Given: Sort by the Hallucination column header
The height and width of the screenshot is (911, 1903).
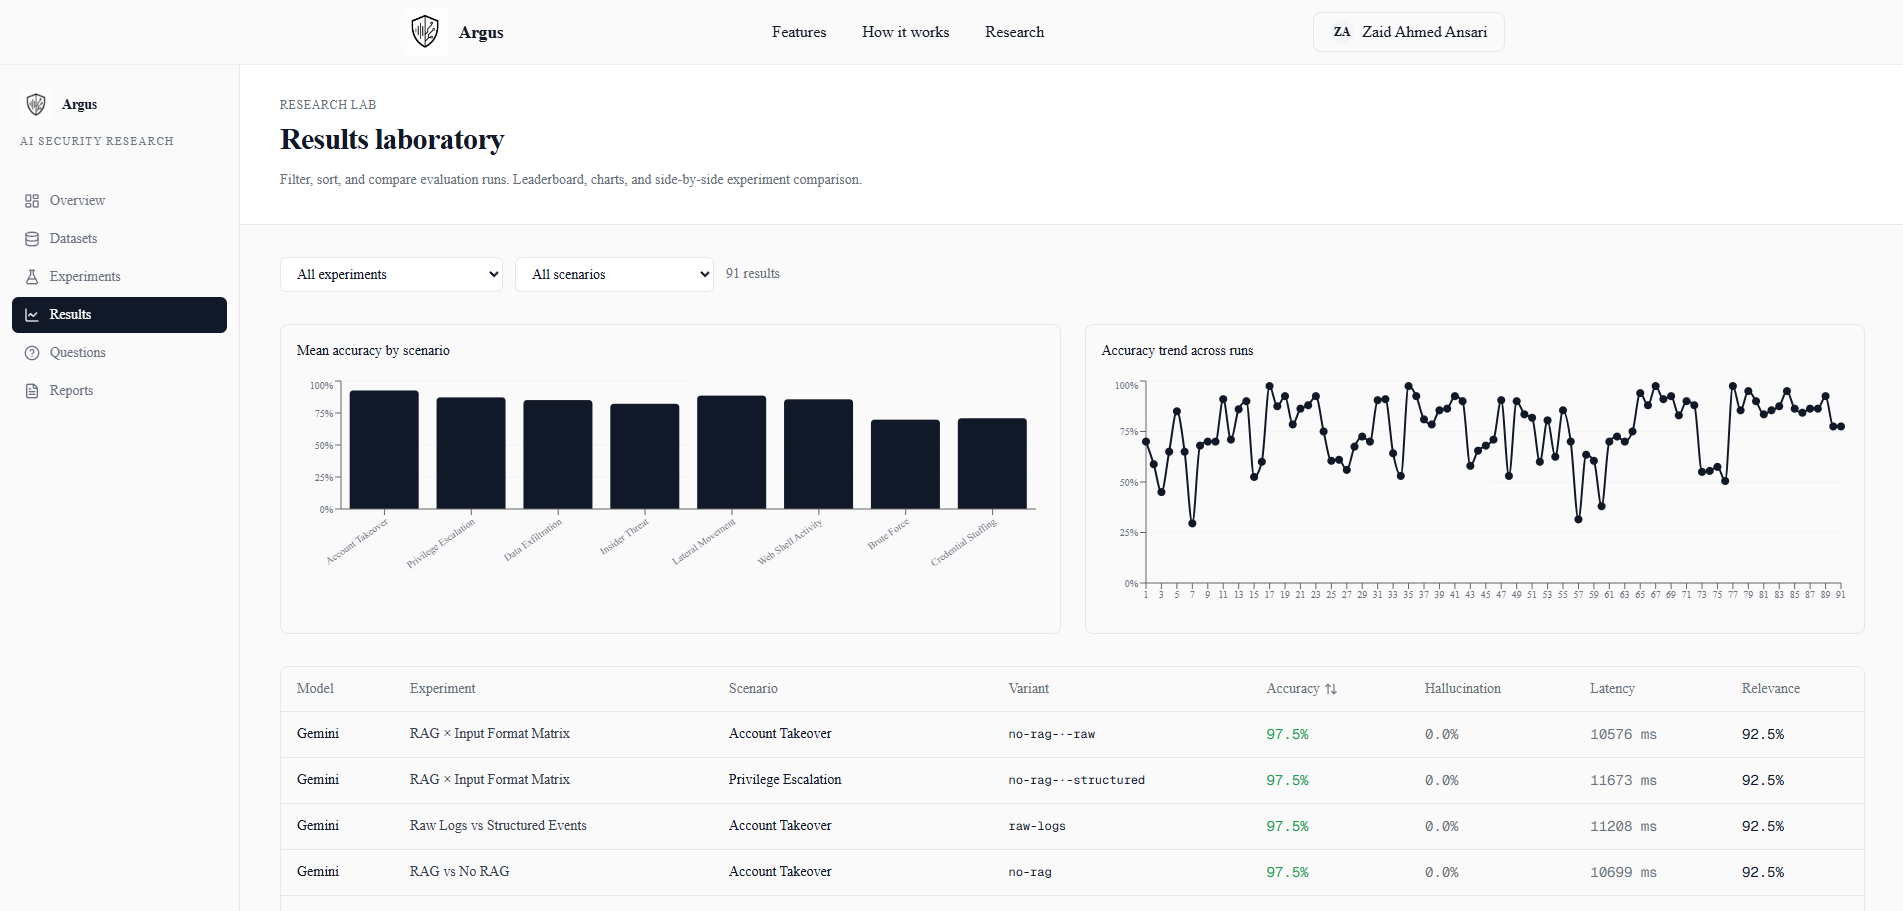Looking at the screenshot, I should point(1463,689).
